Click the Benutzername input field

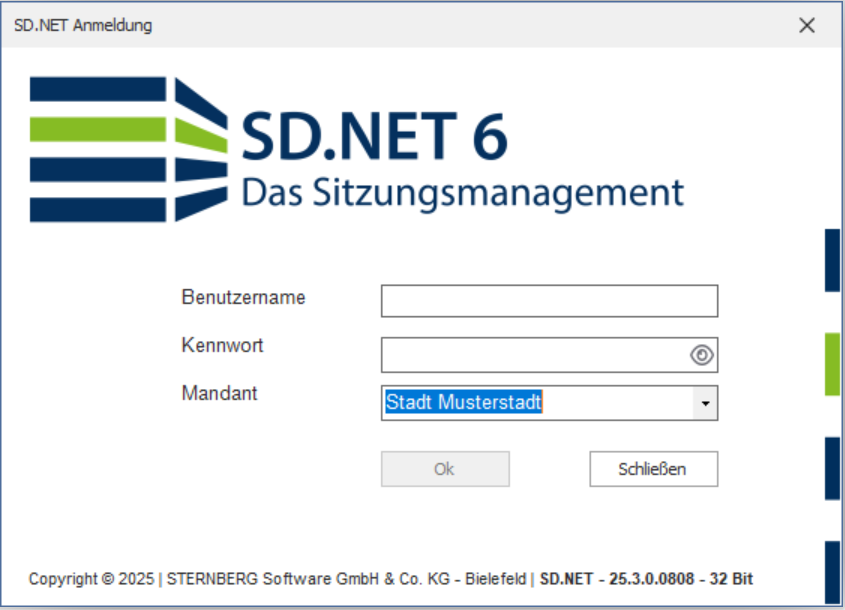pyautogui.click(x=549, y=301)
